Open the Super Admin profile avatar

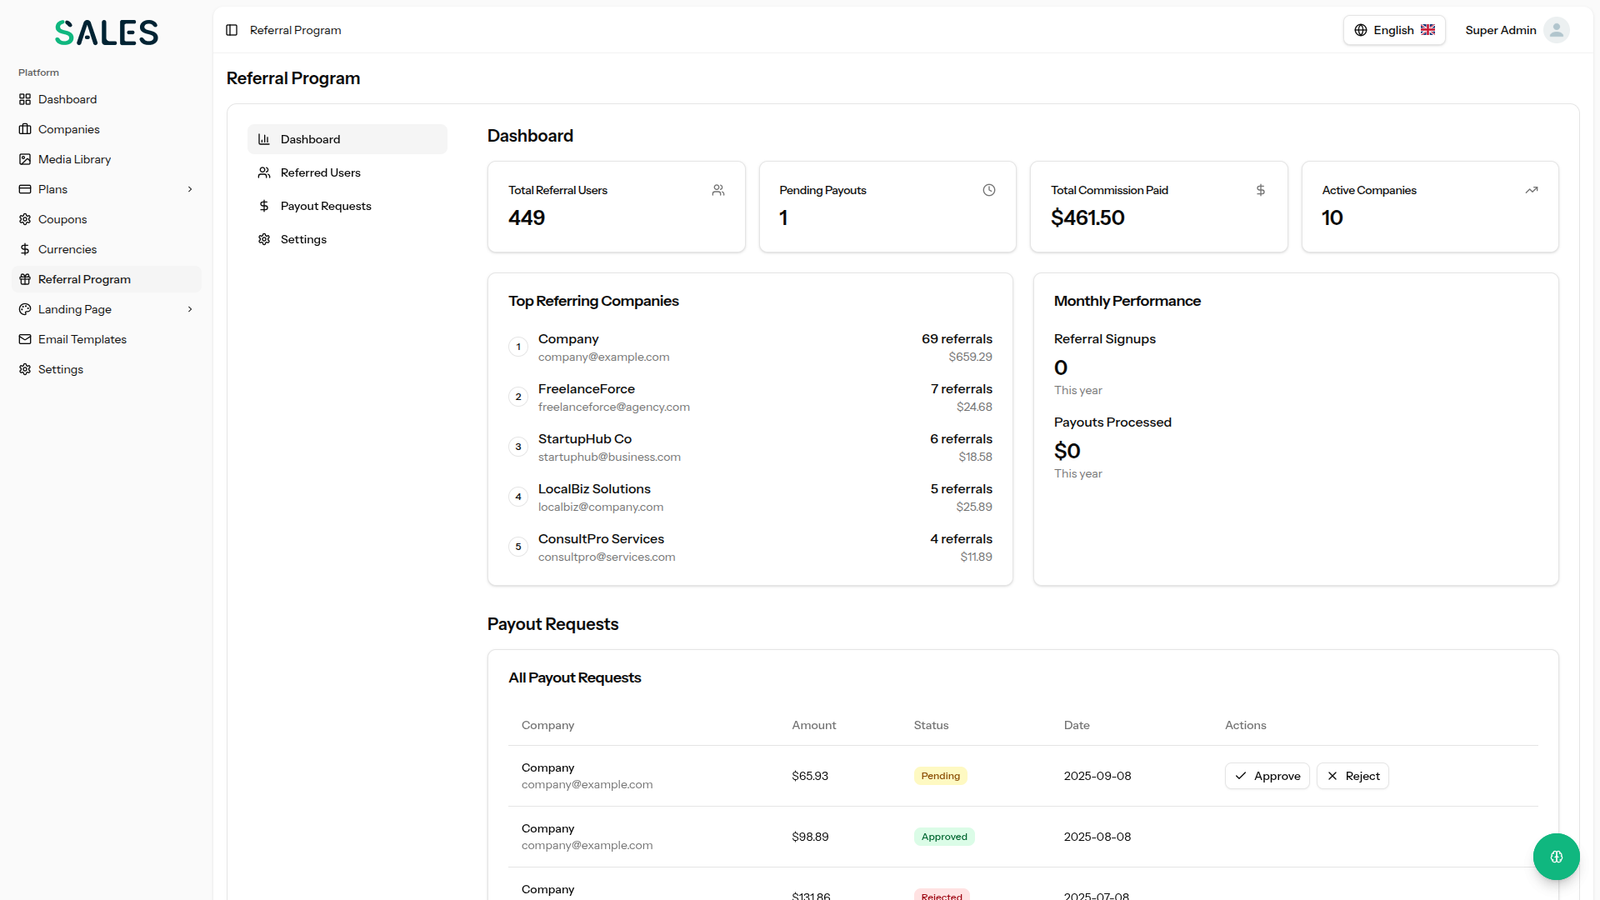coord(1556,30)
